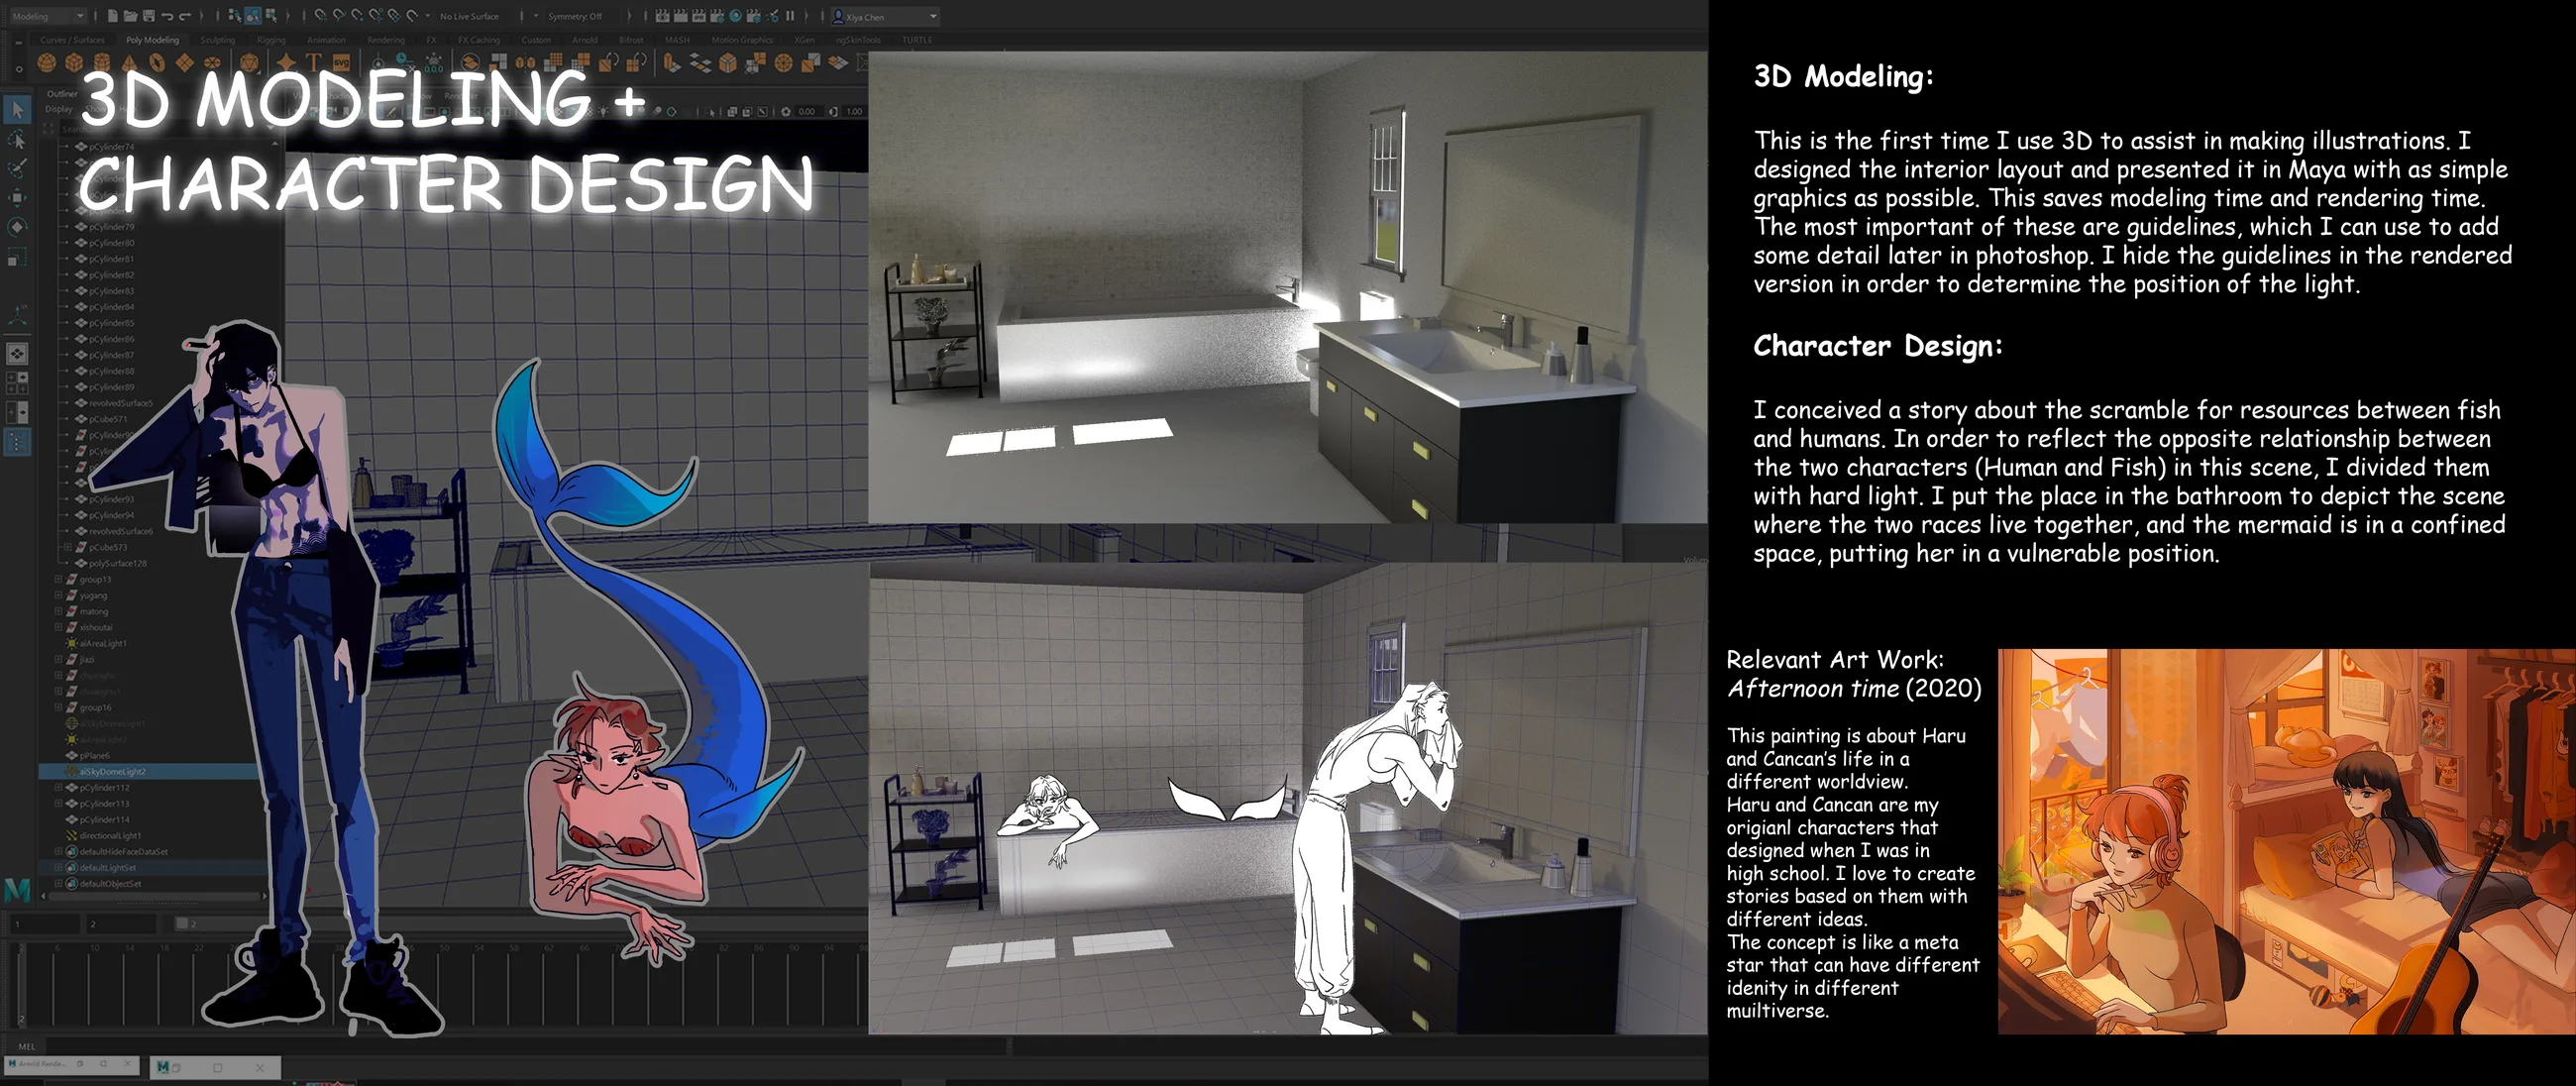
Task: Switch to the Sculpting shelf tab
Action: tap(218, 40)
